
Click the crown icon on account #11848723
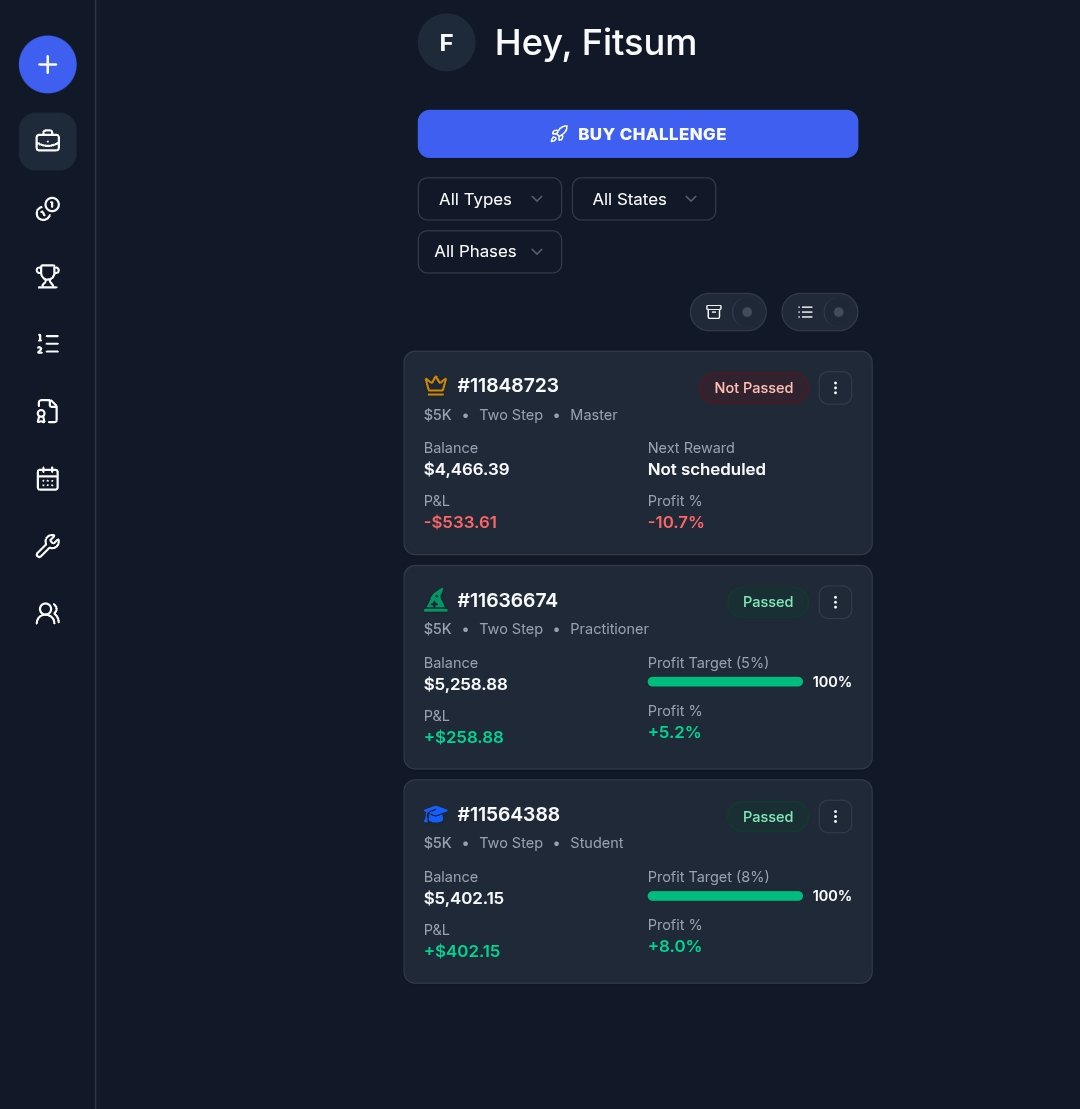(x=436, y=385)
